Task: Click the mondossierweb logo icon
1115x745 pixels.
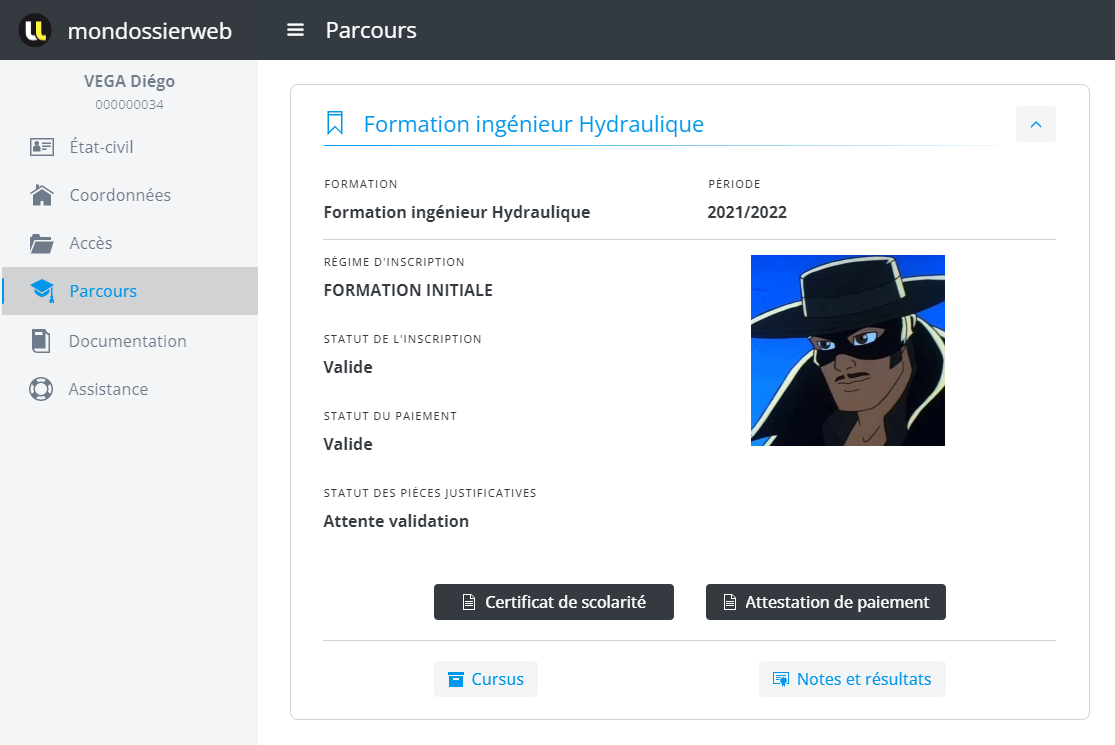Action: click(x=35, y=30)
